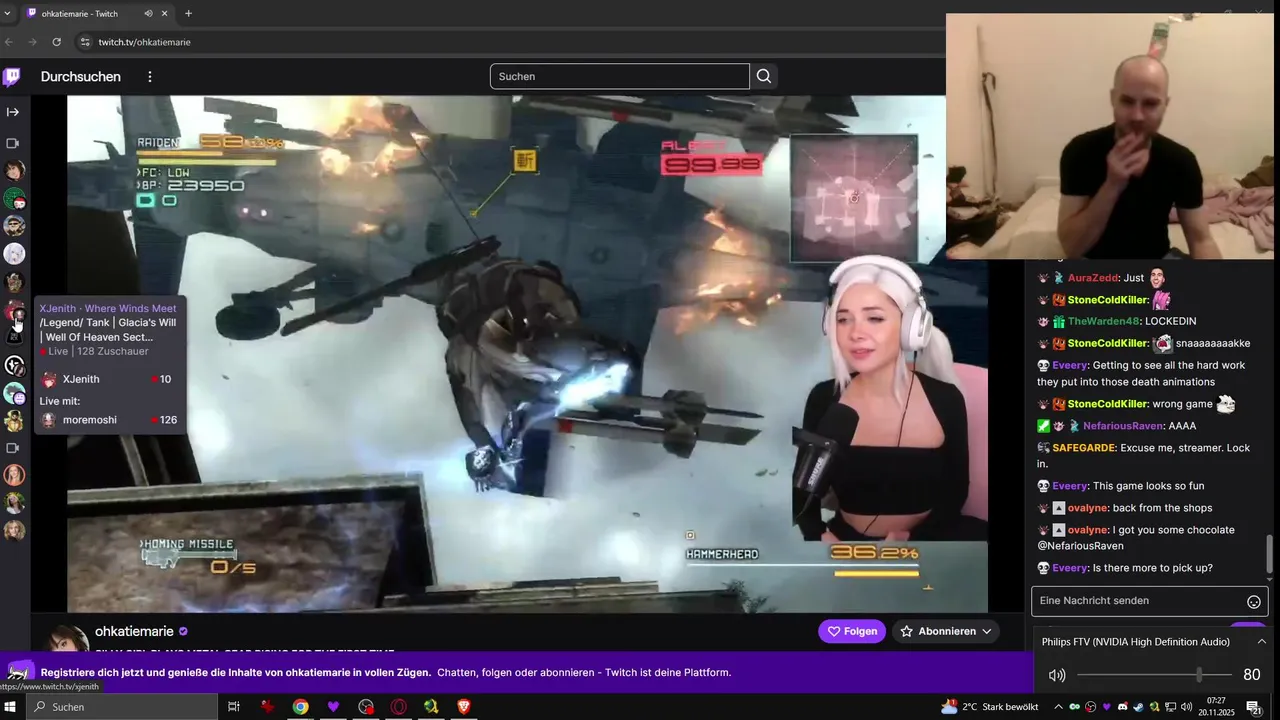The image size is (1280, 720).
Task: Open the emoji picker in chat input
Action: click(x=1253, y=602)
